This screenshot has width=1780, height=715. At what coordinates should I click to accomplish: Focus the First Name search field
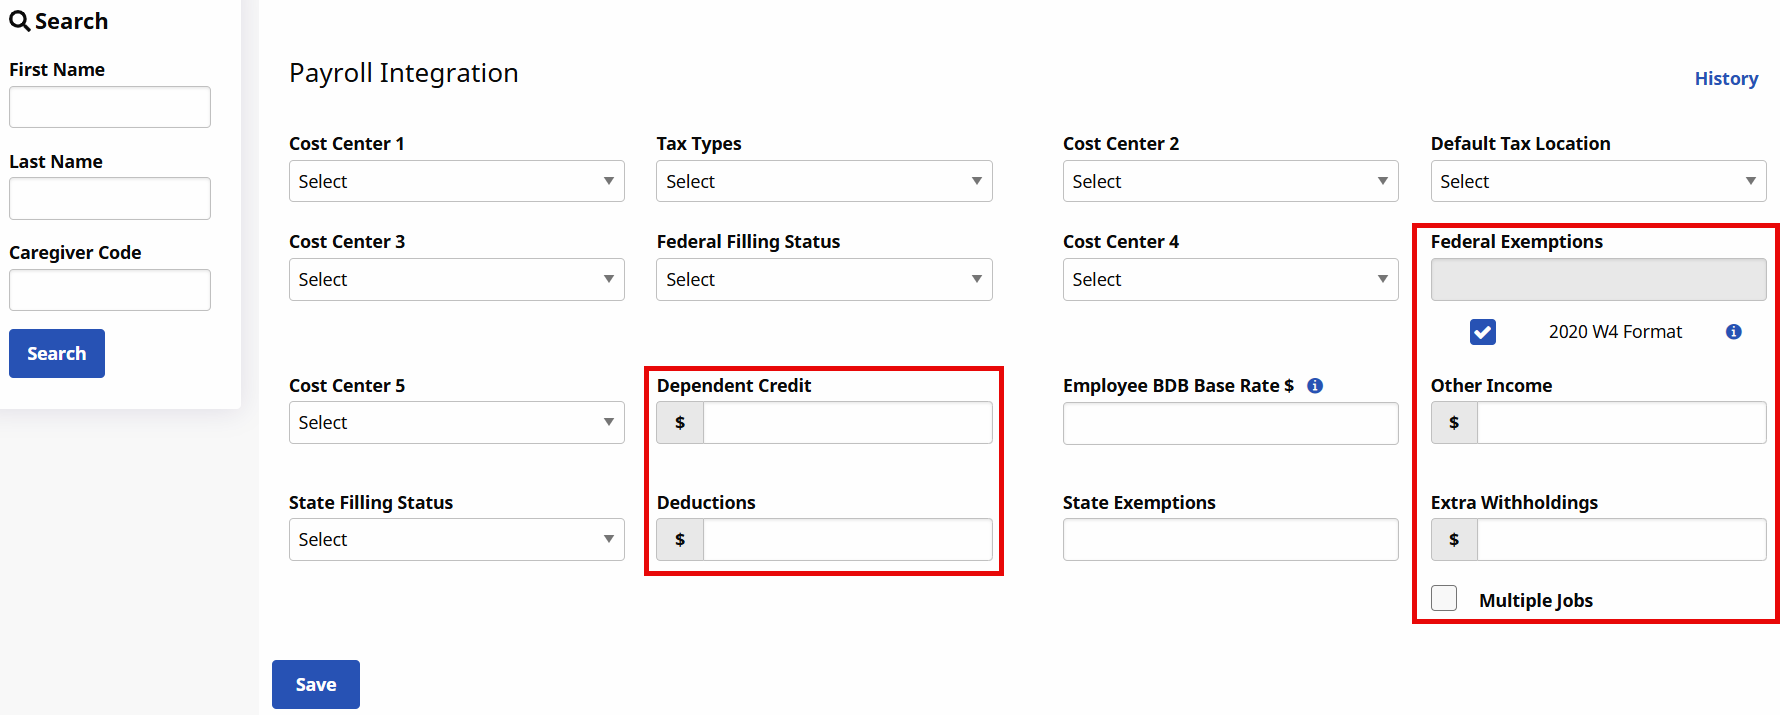point(110,107)
